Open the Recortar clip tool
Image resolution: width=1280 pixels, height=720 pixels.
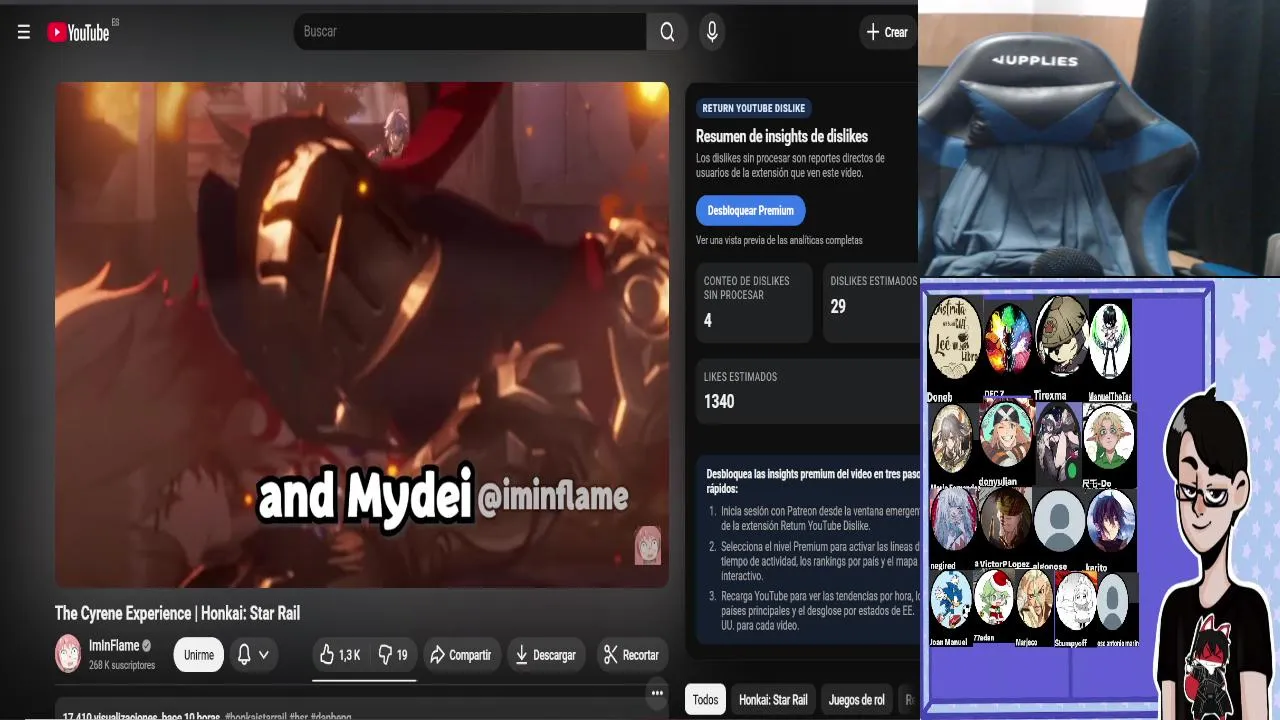[631, 655]
